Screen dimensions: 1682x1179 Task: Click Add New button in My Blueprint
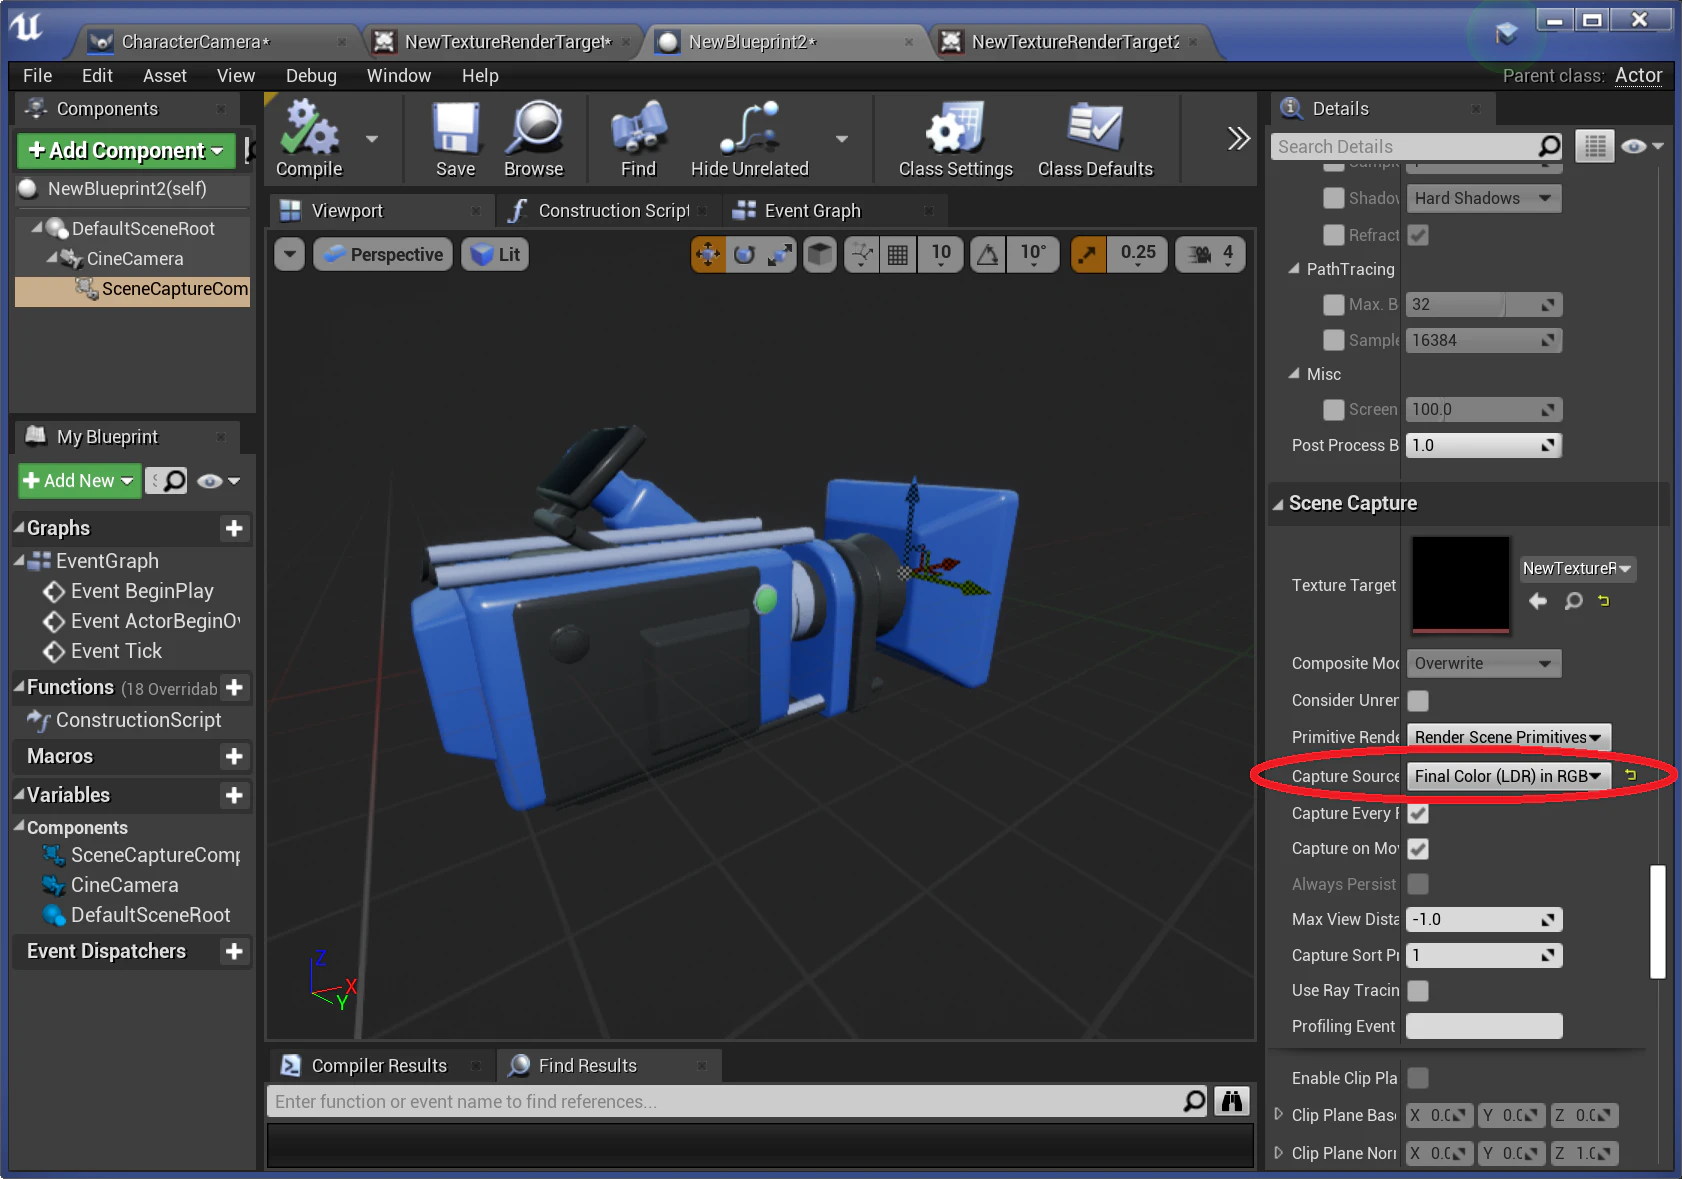coord(79,481)
